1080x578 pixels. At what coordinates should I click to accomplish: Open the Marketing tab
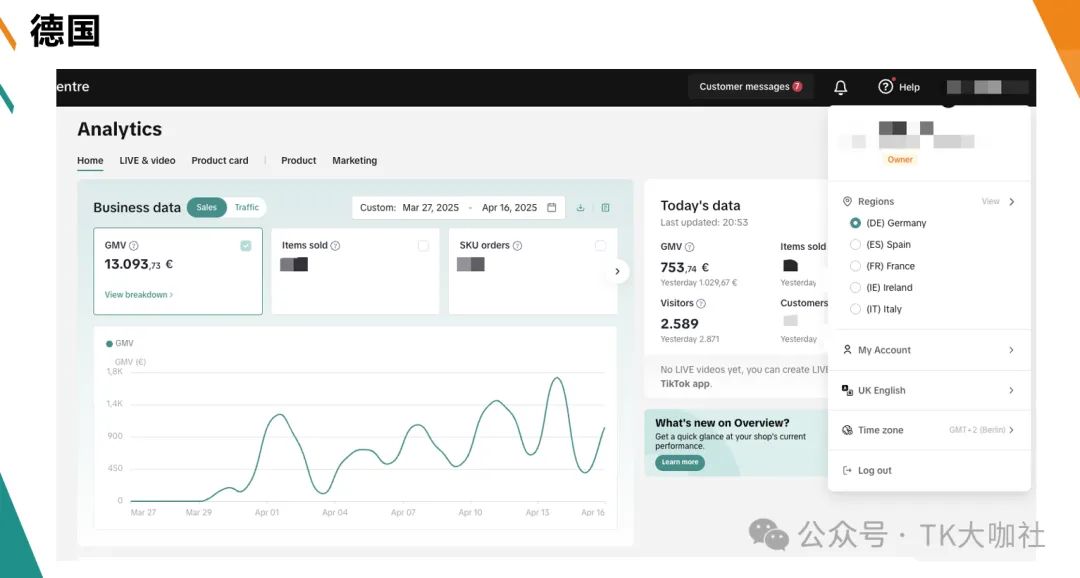click(x=355, y=161)
